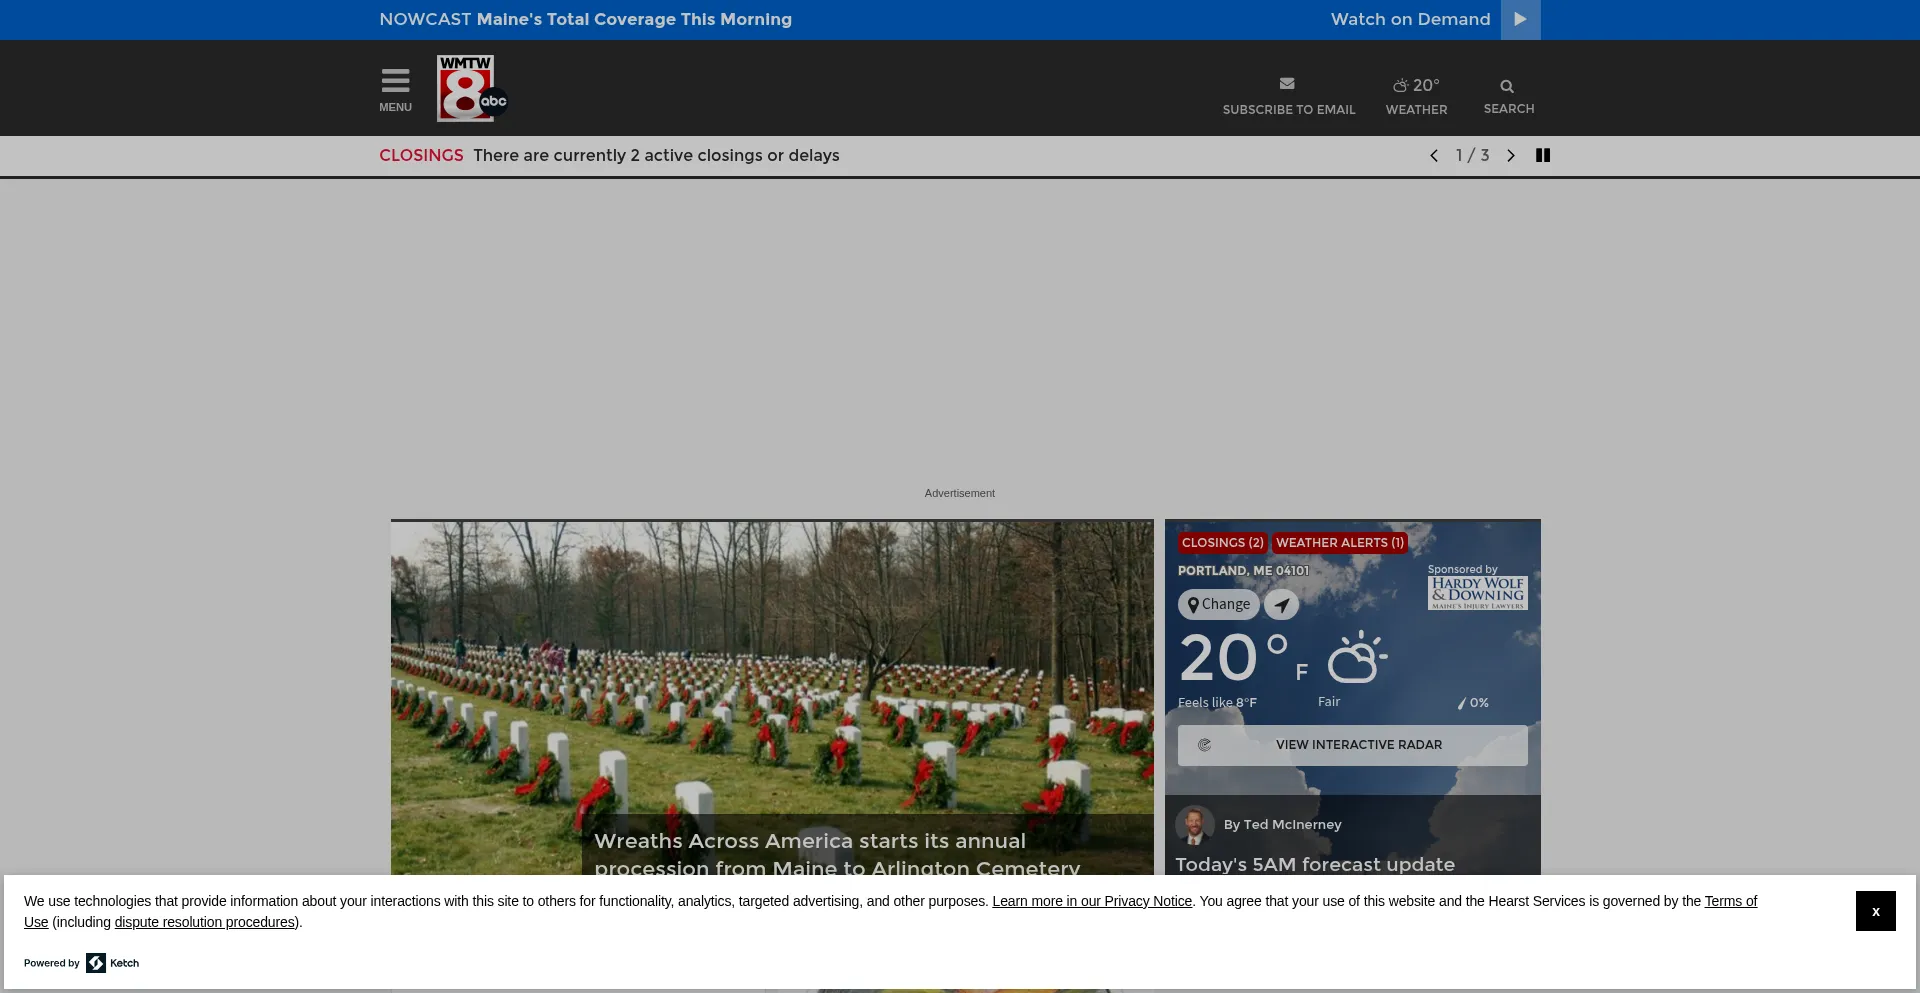Image resolution: width=1920 pixels, height=993 pixels.
Task: Open the dispute resolution procedures link
Action: pos(203,922)
